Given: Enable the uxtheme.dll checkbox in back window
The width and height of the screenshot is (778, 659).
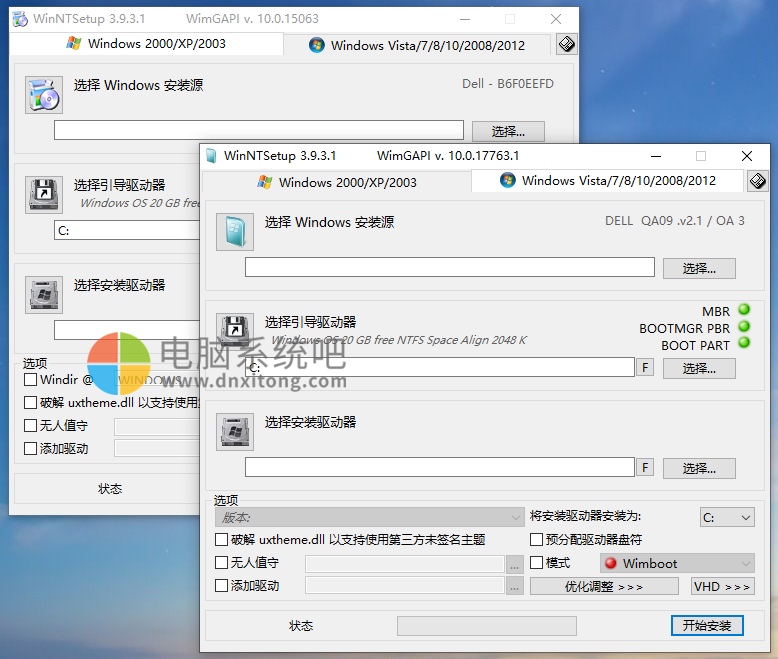Looking at the screenshot, I should tap(30, 402).
